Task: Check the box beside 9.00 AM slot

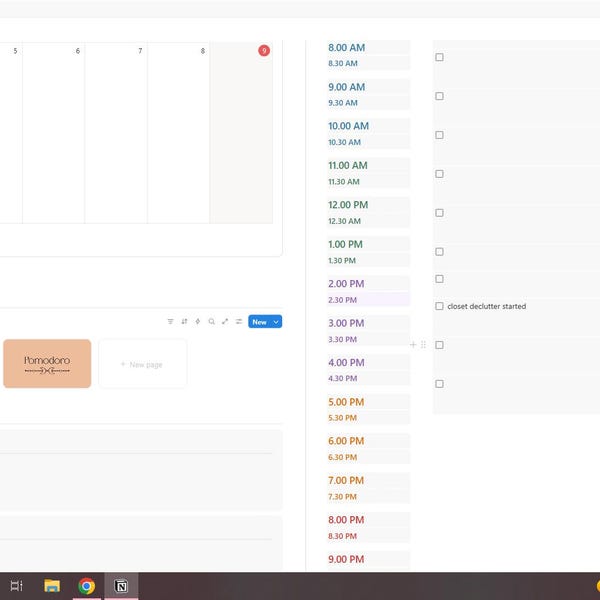Action: coord(439,96)
